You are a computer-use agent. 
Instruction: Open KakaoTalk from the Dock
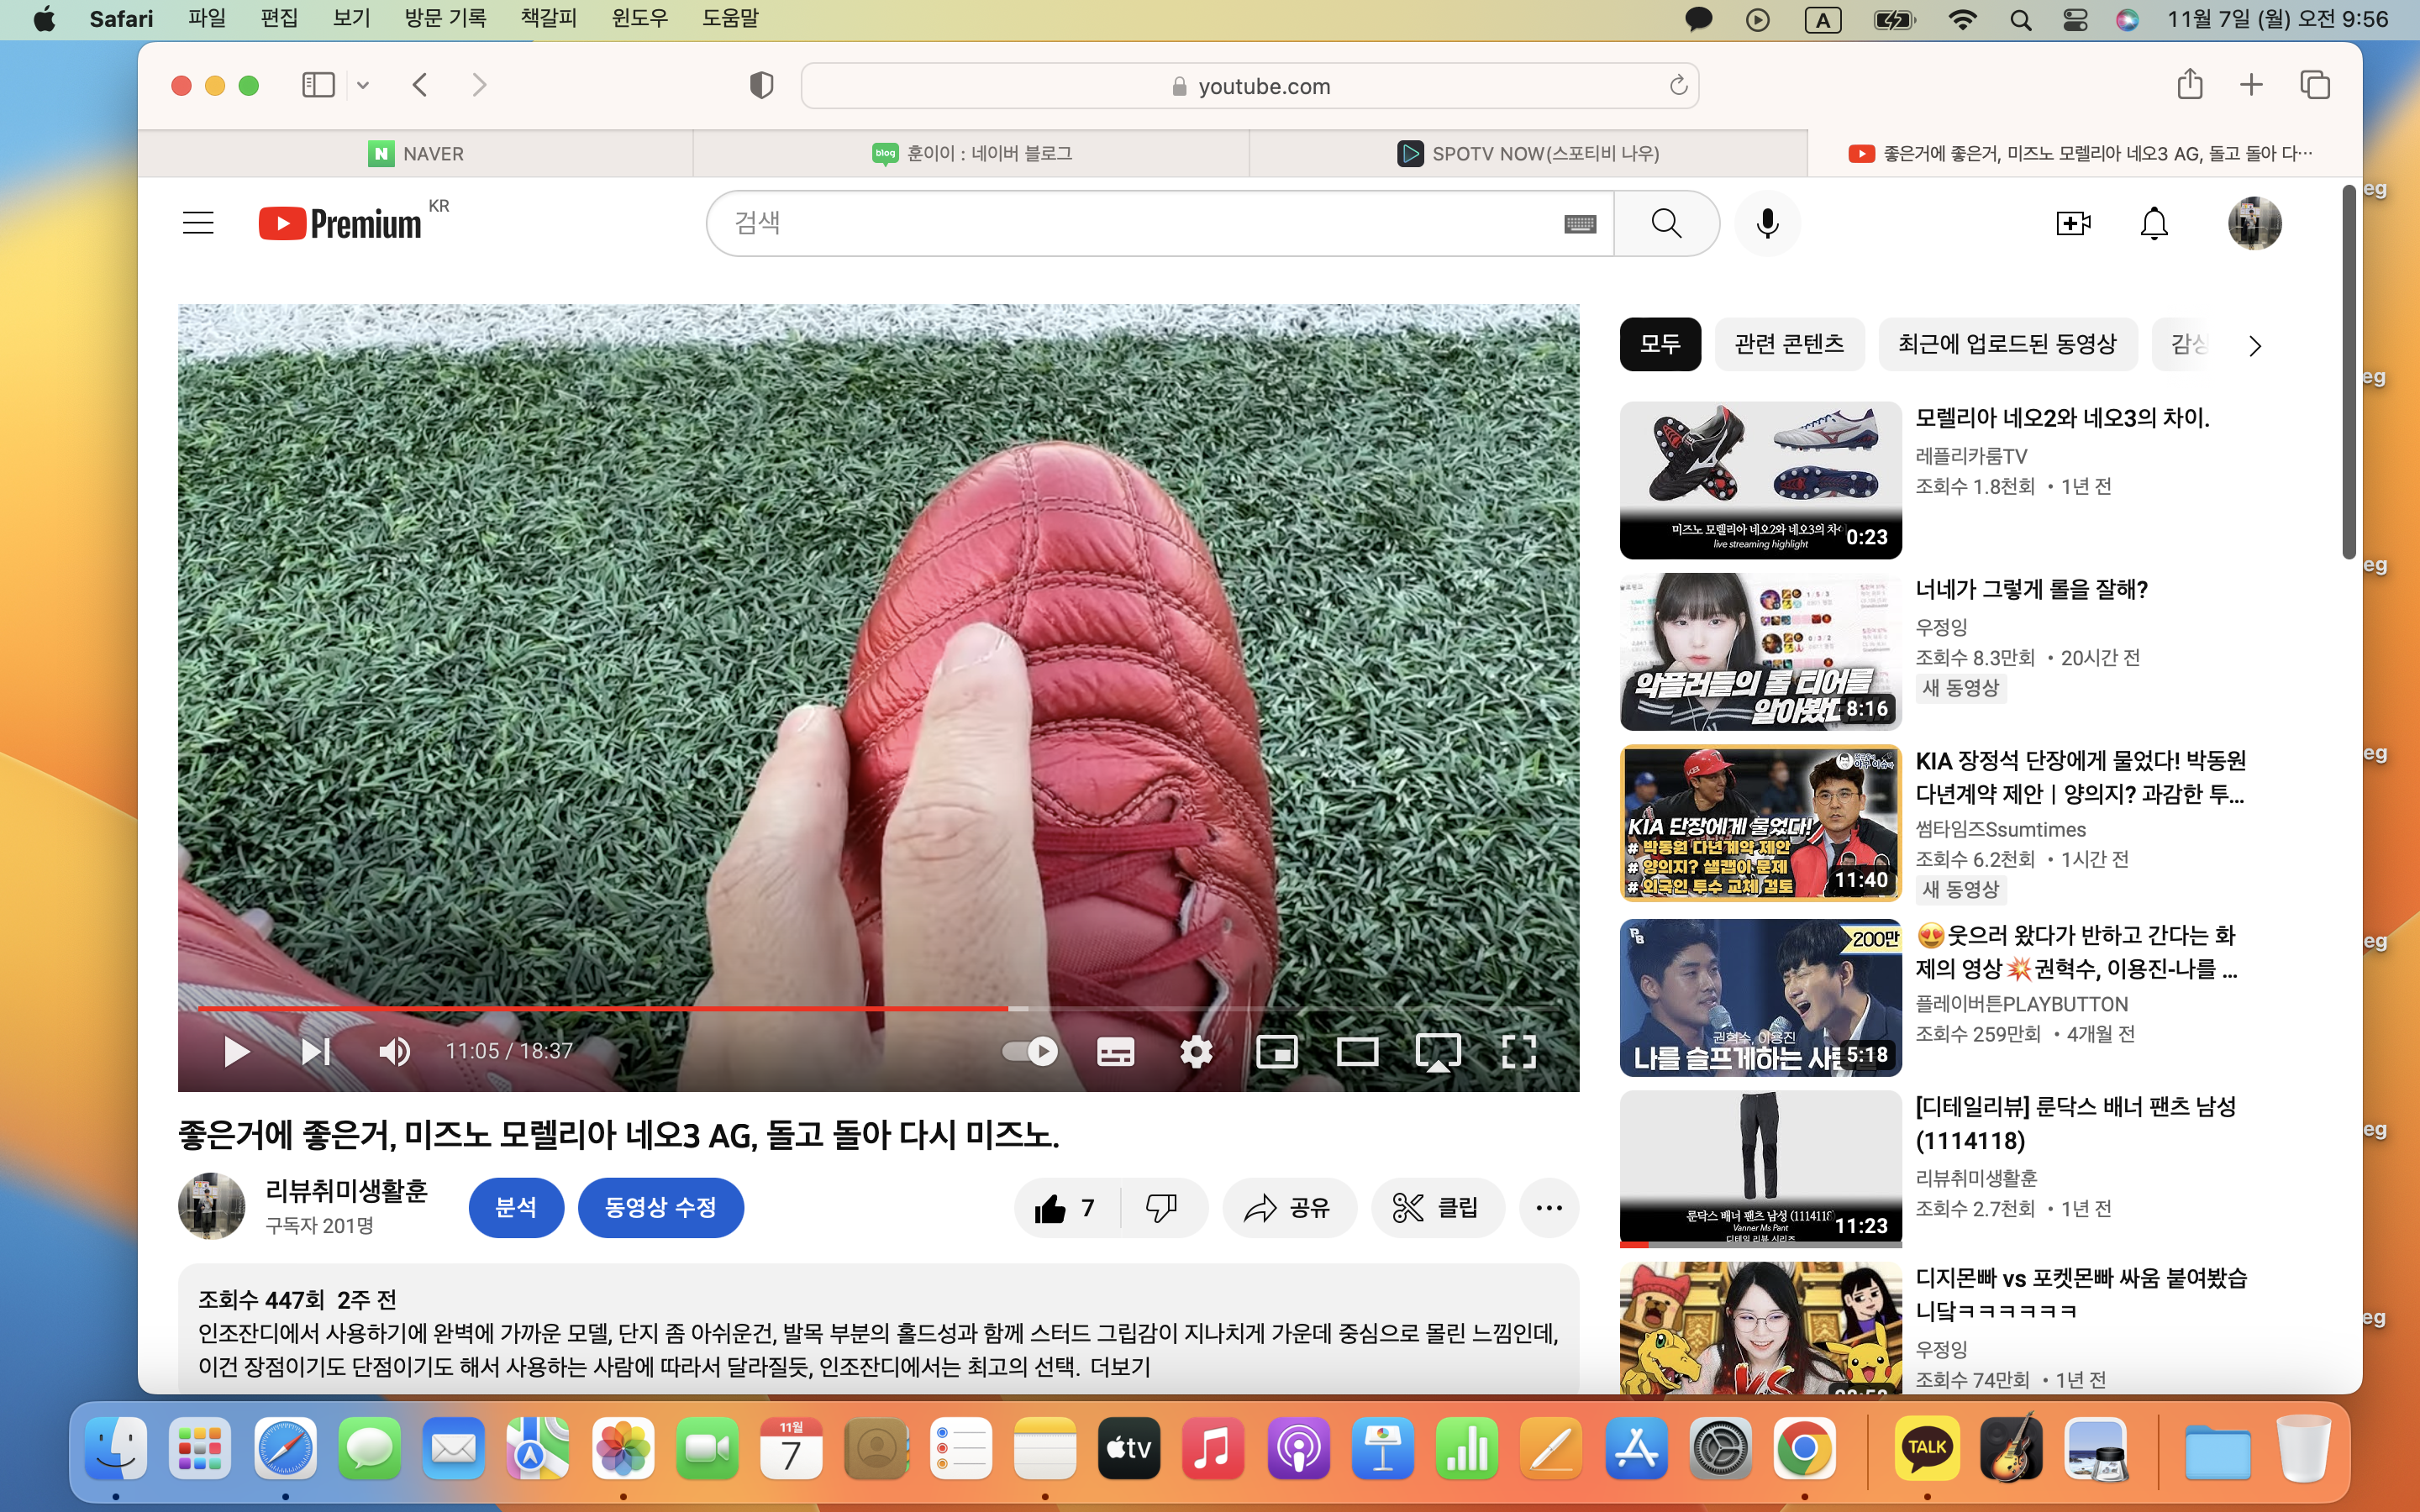pyautogui.click(x=1926, y=1448)
